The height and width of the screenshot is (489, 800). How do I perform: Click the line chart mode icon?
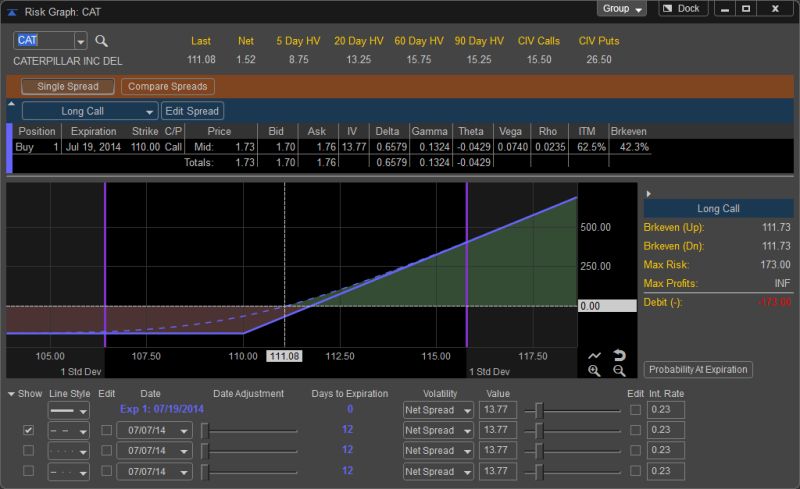point(594,356)
